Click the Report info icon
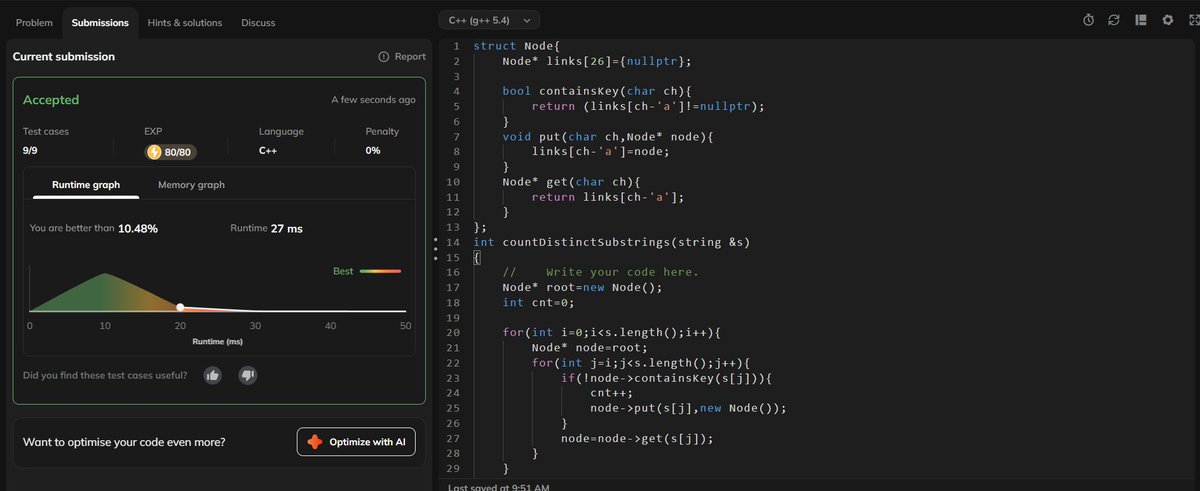Image resolution: width=1200 pixels, height=491 pixels. pyautogui.click(x=383, y=57)
